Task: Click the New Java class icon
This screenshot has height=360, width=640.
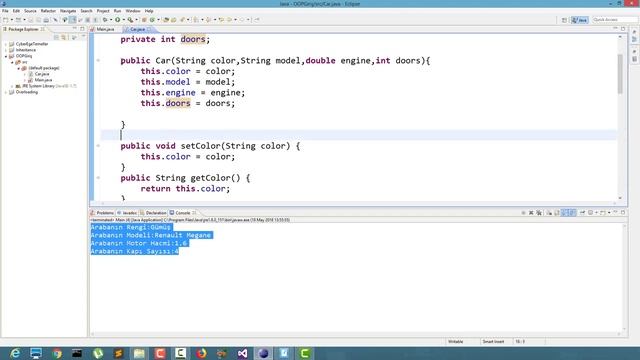Action: [152, 20]
